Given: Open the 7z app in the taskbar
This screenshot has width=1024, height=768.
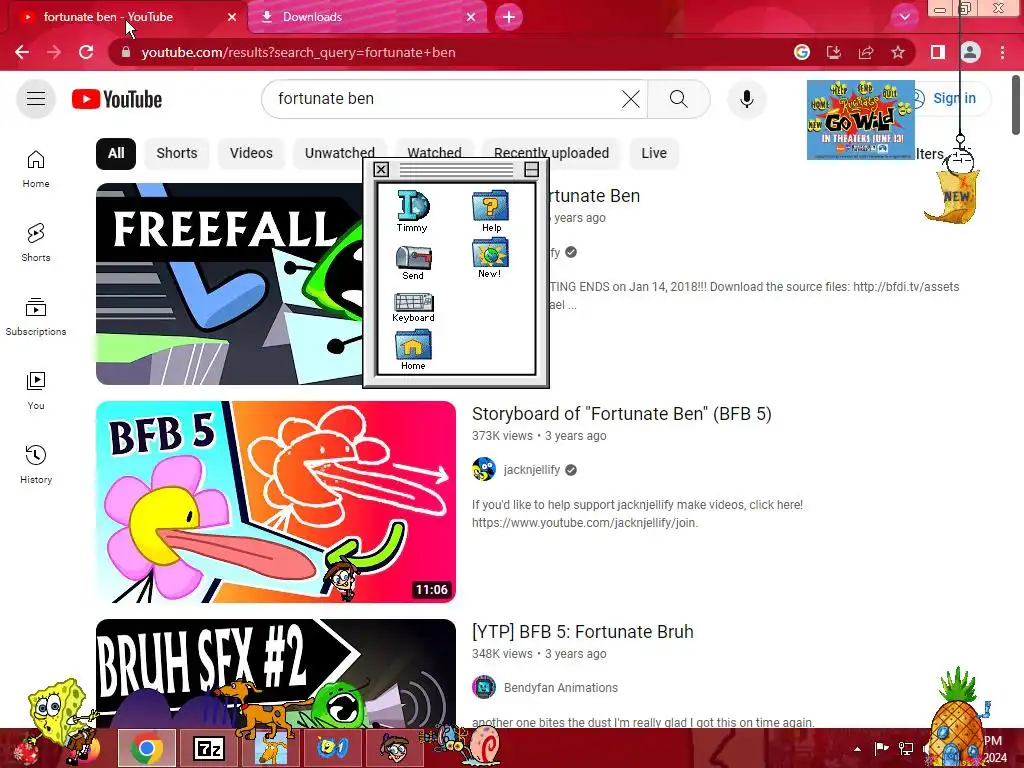Looking at the screenshot, I should point(208,748).
